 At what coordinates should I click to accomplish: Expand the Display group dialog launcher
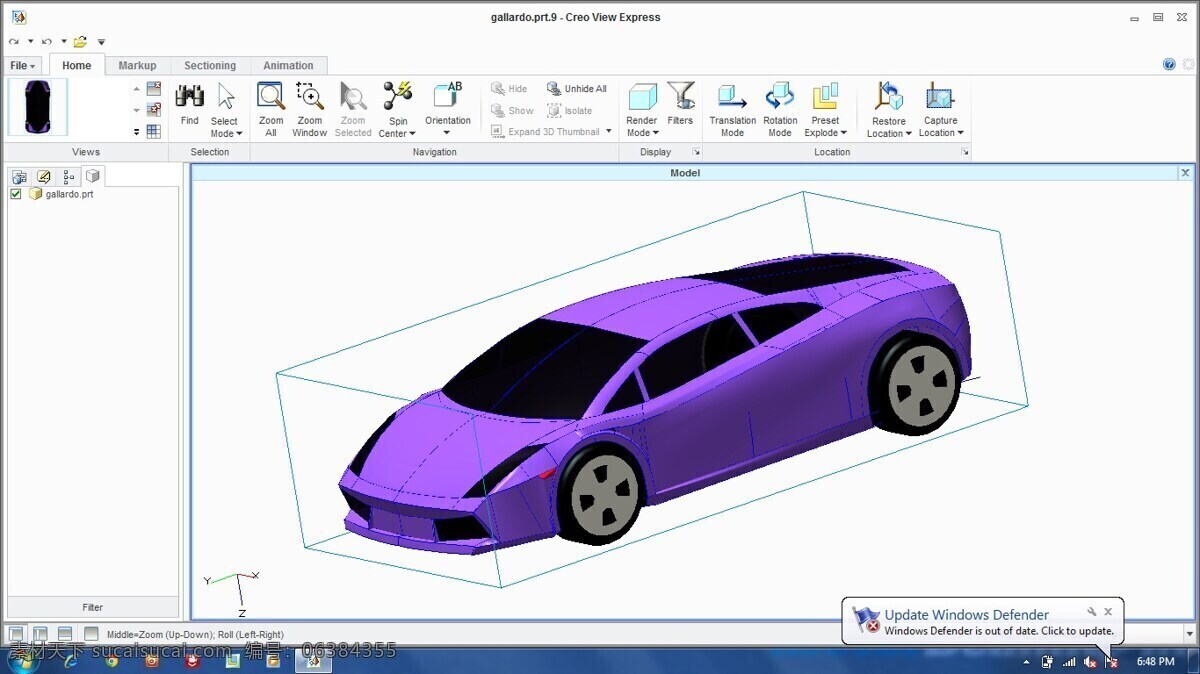tap(696, 152)
